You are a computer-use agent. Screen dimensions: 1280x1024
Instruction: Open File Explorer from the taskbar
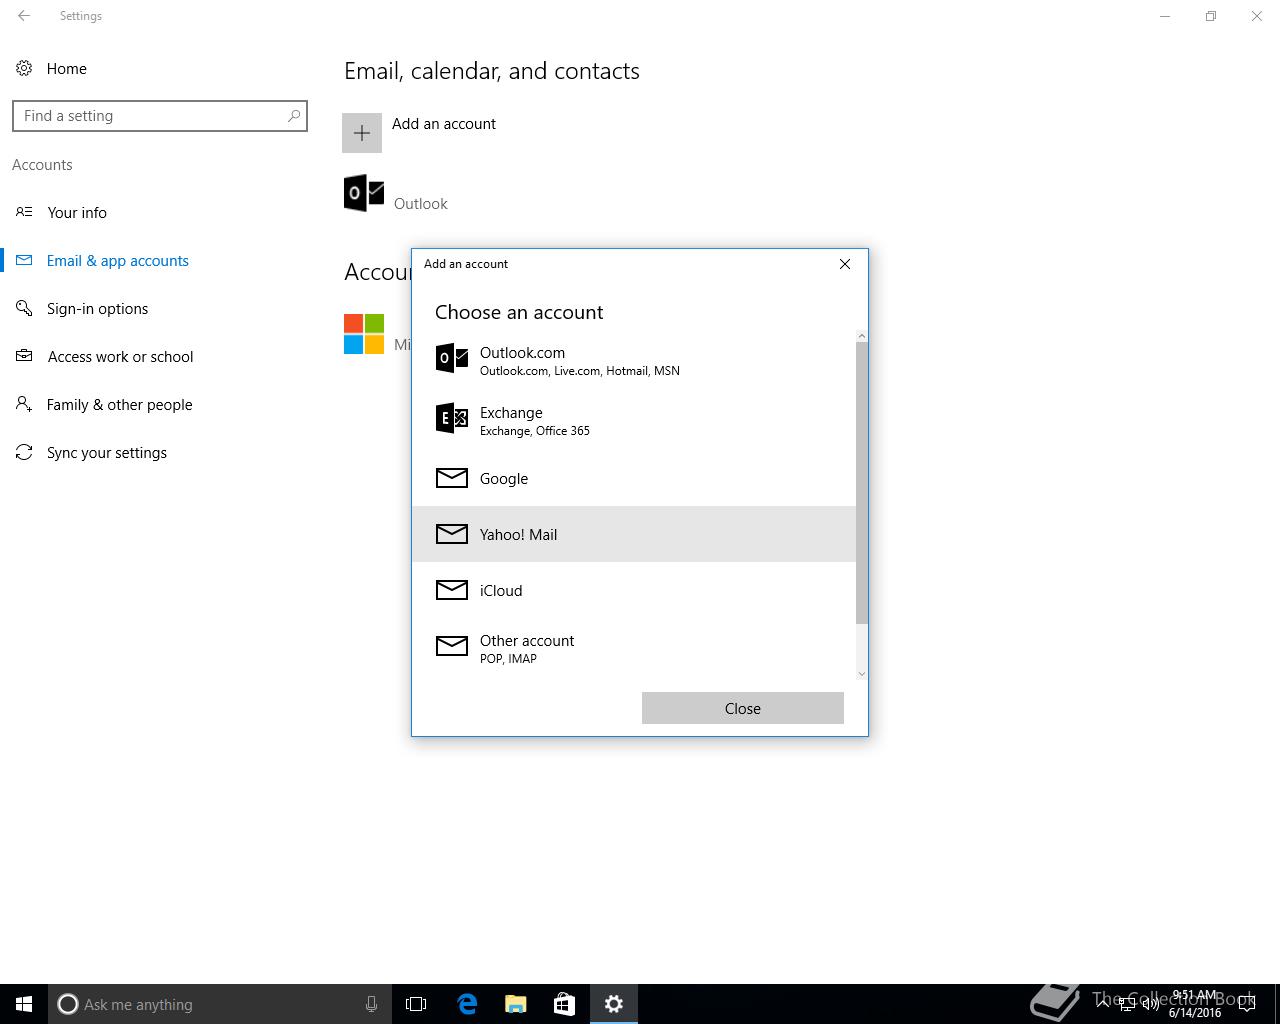tap(516, 1004)
